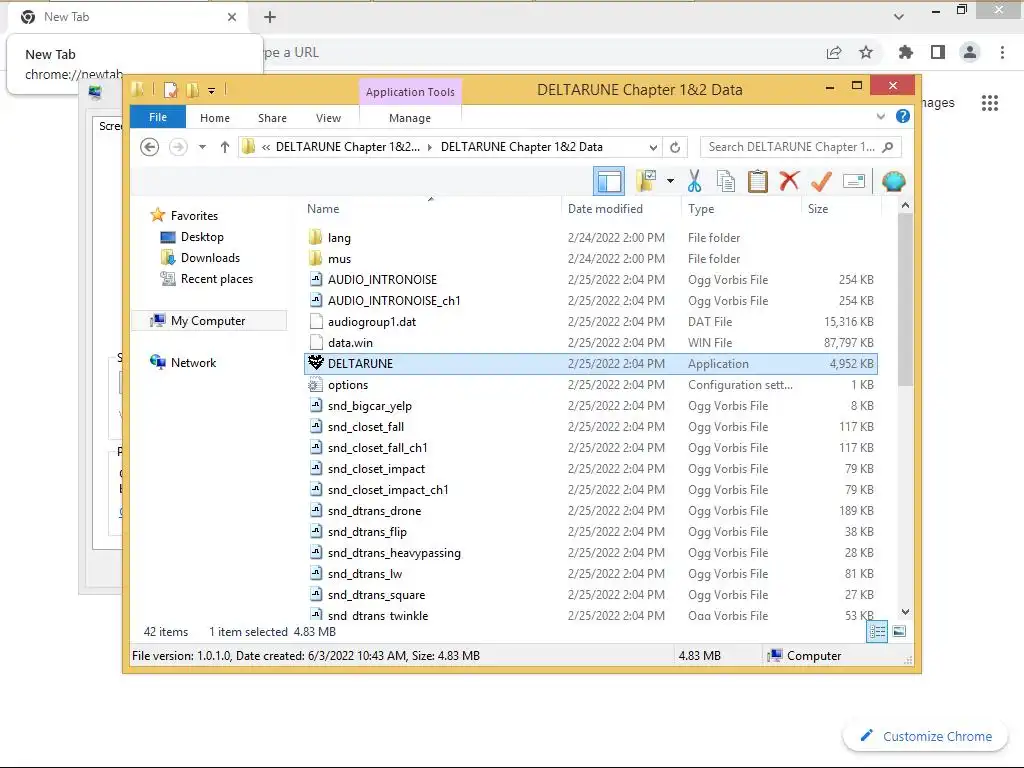Image resolution: width=1024 pixels, height=768 pixels.
Task: Toggle the navigation pane layout icon
Action: click(609, 182)
